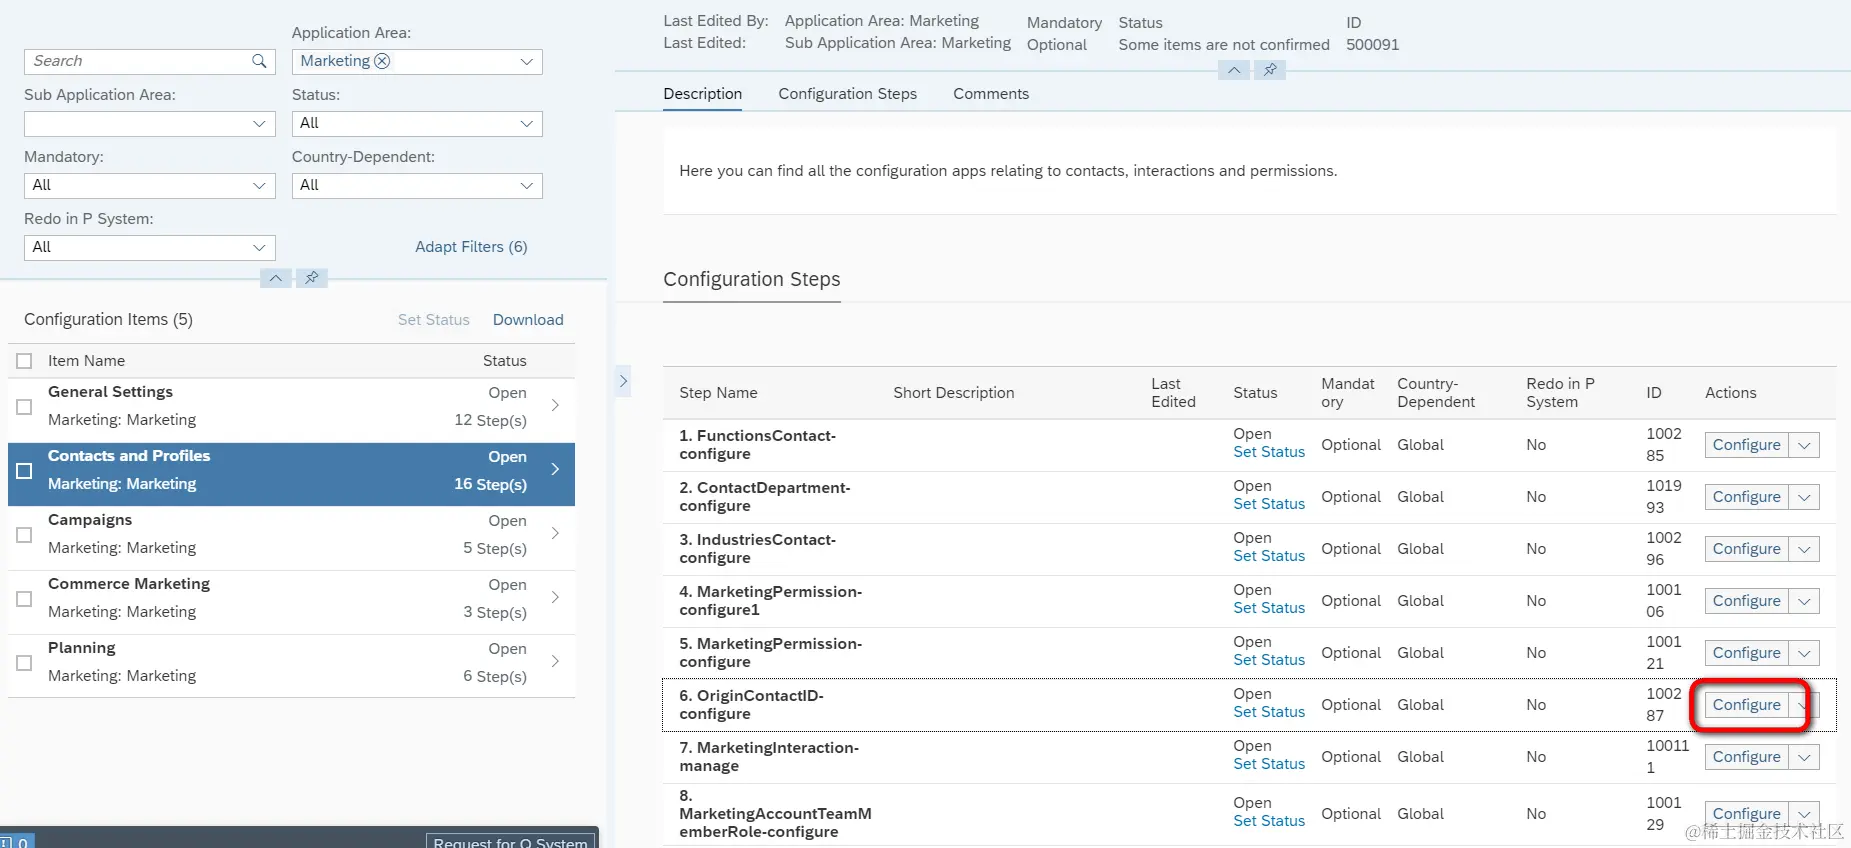
Task: Configure the IndustriesContact-configure step
Action: (x=1747, y=549)
